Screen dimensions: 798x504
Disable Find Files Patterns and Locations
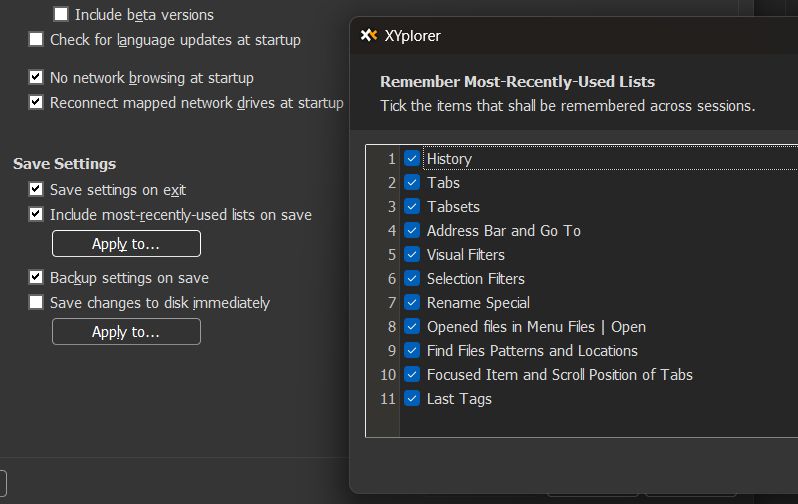tap(412, 350)
